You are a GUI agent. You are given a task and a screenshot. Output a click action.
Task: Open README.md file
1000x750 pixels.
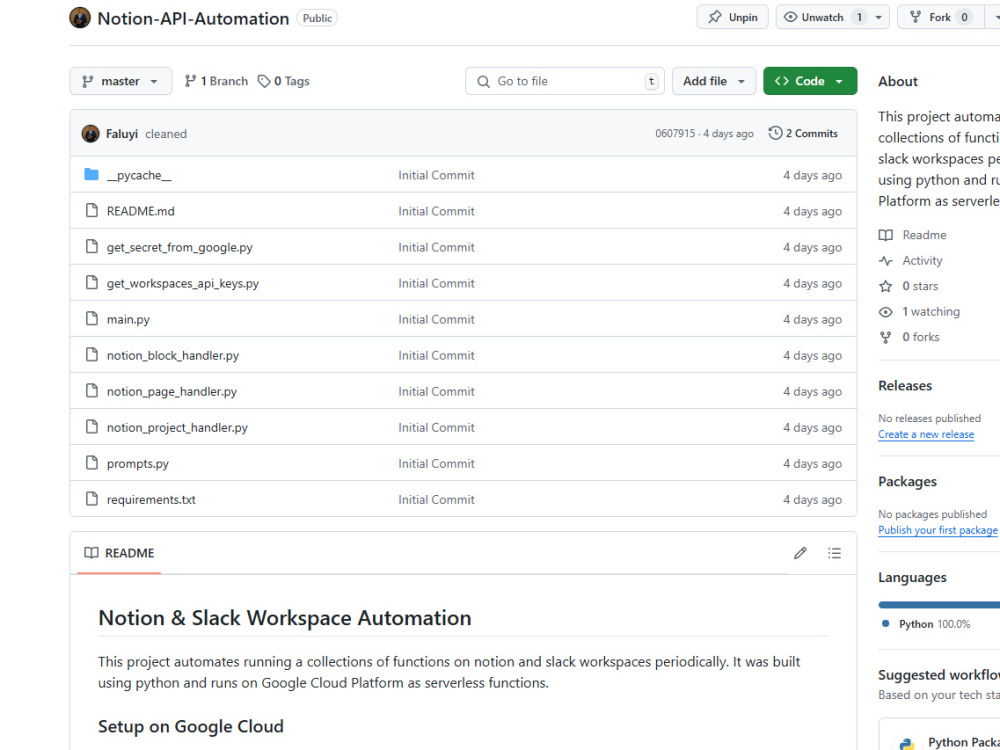point(140,211)
